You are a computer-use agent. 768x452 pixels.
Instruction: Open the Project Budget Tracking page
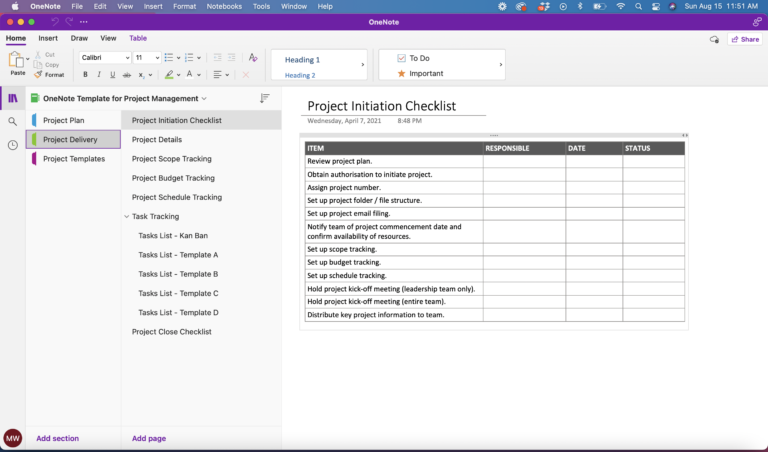(x=172, y=178)
